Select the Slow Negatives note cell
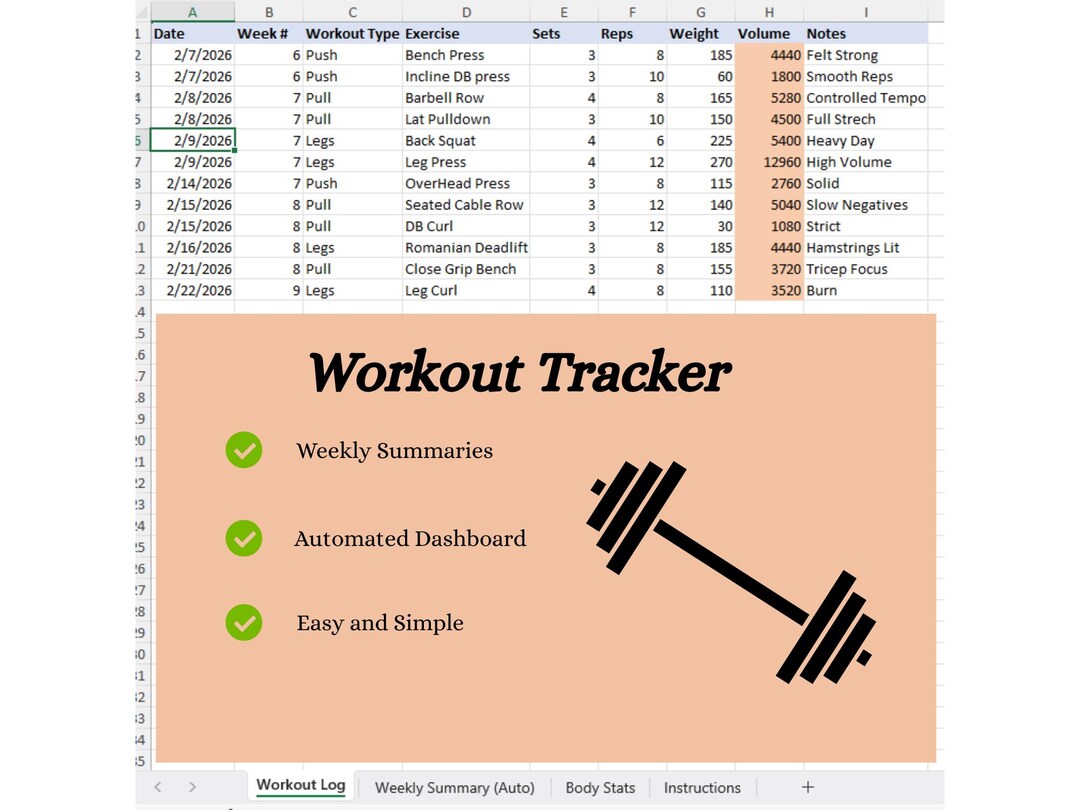The image size is (1080, 810). pos(866,205)
